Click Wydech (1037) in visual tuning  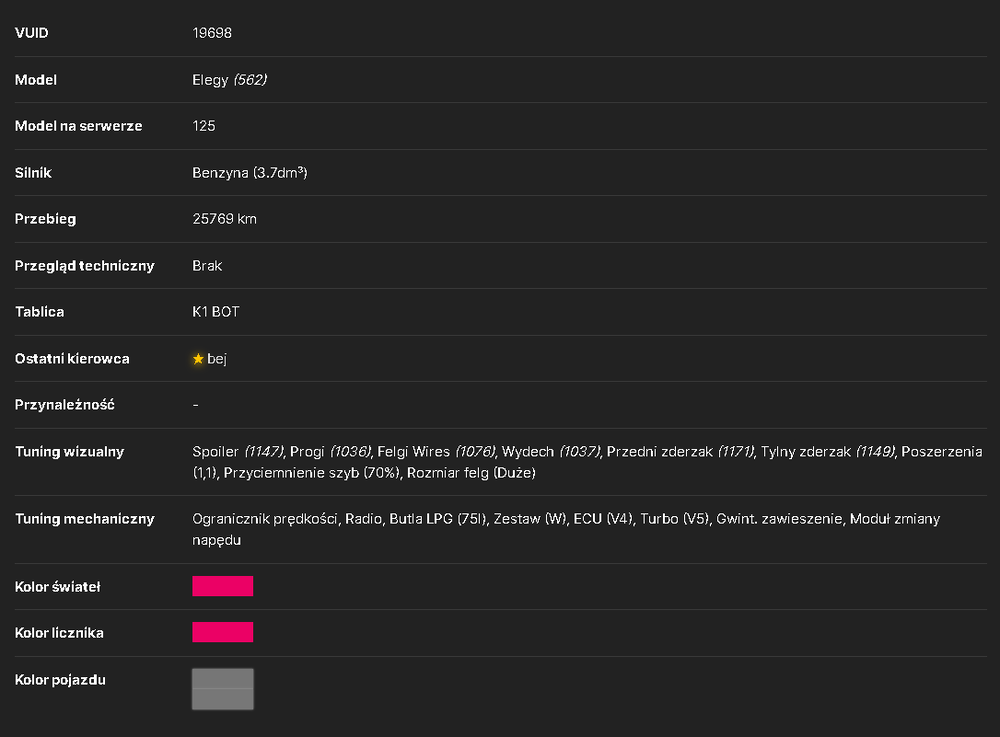550,452
